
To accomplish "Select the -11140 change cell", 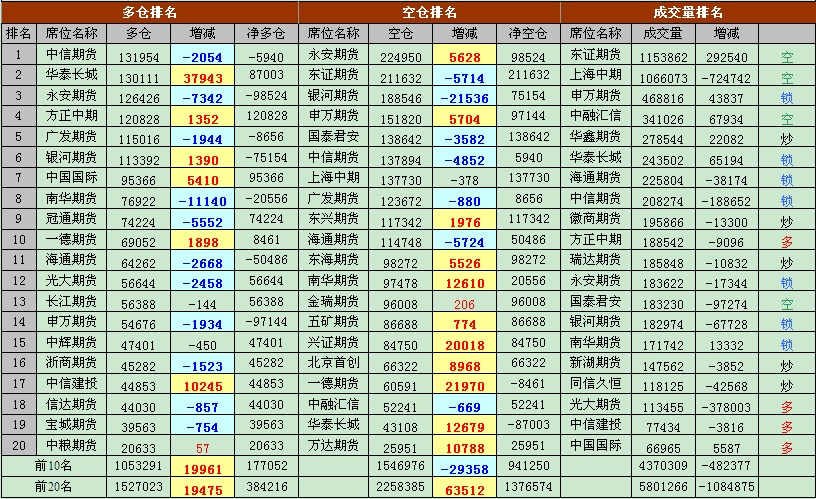I will pos(202,198).
